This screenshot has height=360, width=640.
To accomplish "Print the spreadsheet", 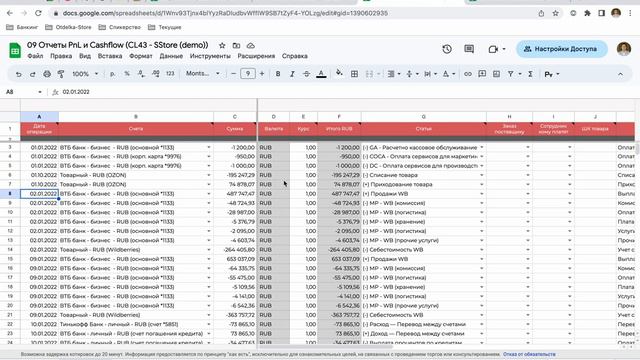I will (47, 74).
